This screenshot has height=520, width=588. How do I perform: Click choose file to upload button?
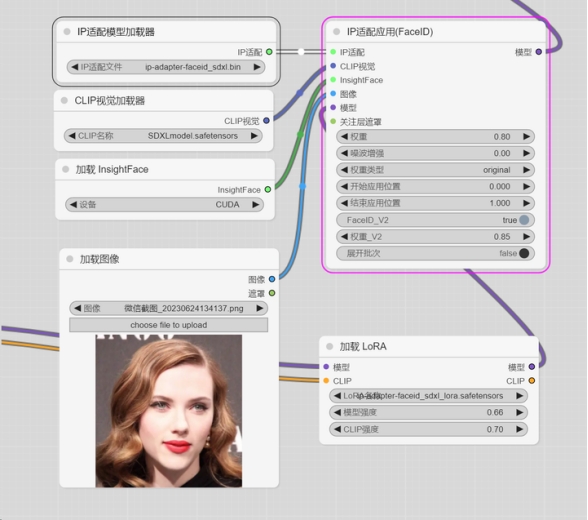[x=168, y=325]
